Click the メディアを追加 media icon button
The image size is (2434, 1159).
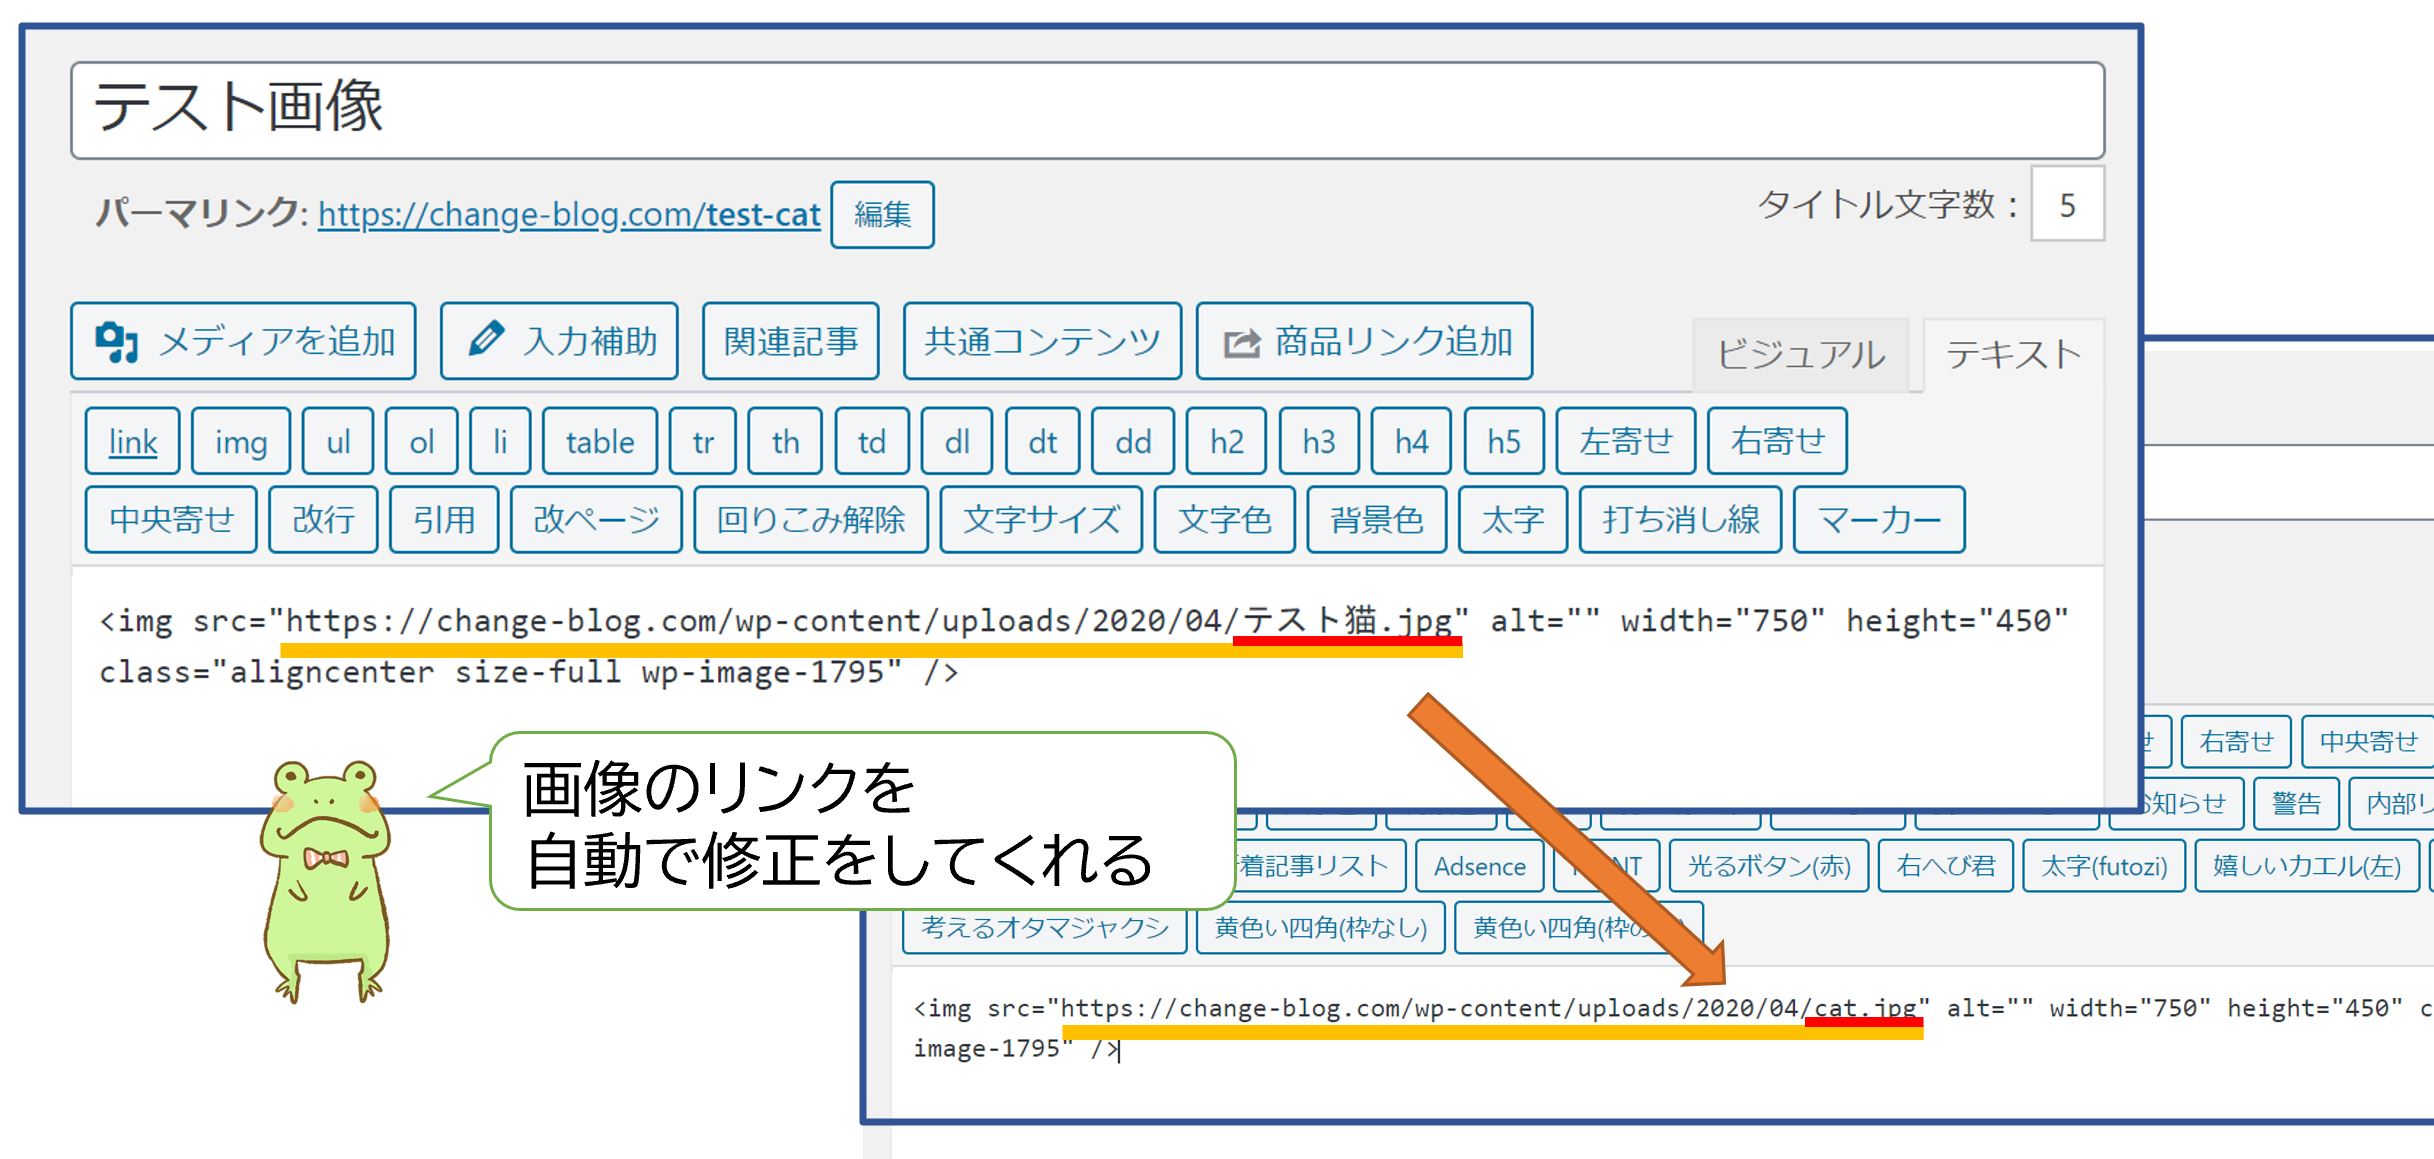click(x=243, y=342)
